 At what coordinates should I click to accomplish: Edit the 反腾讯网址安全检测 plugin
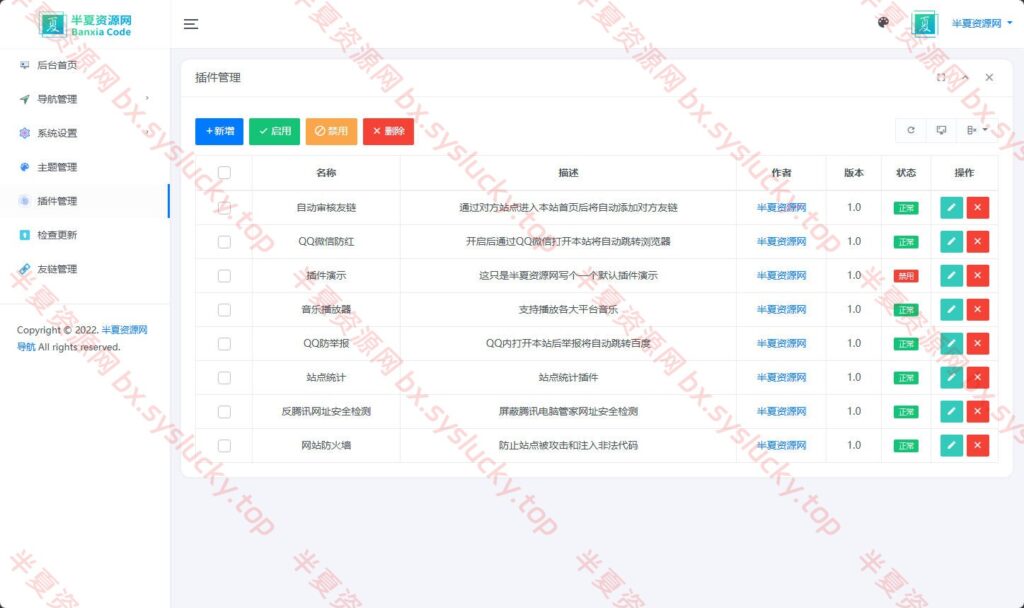tap(952, 411)
